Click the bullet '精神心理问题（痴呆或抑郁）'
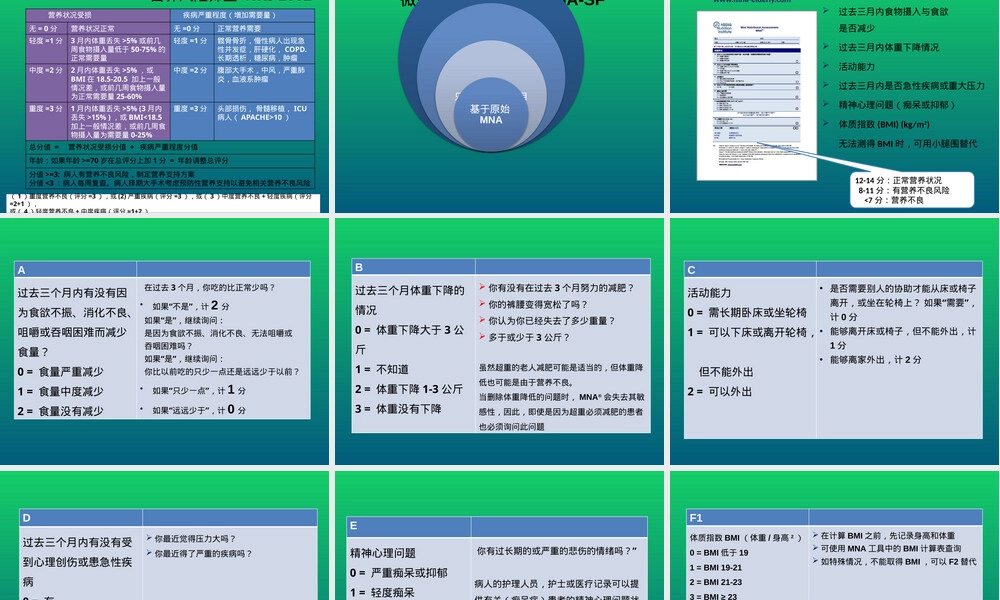Screen dimensions: 1000x600 pyautogui.click(x=899, y=105)
